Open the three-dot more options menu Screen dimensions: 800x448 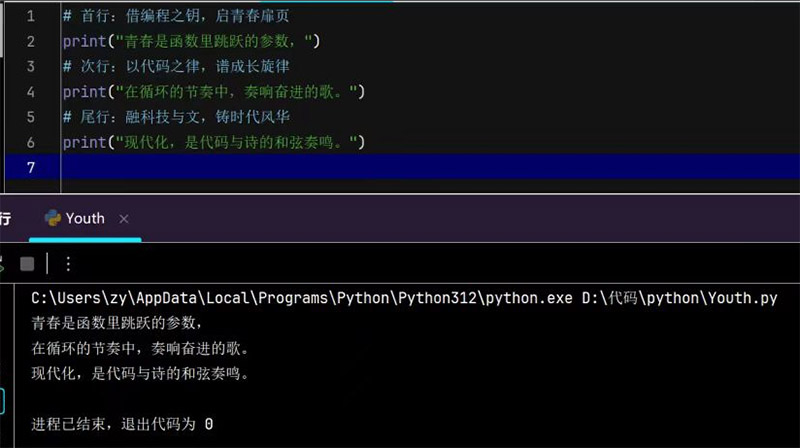coord(68,264)
